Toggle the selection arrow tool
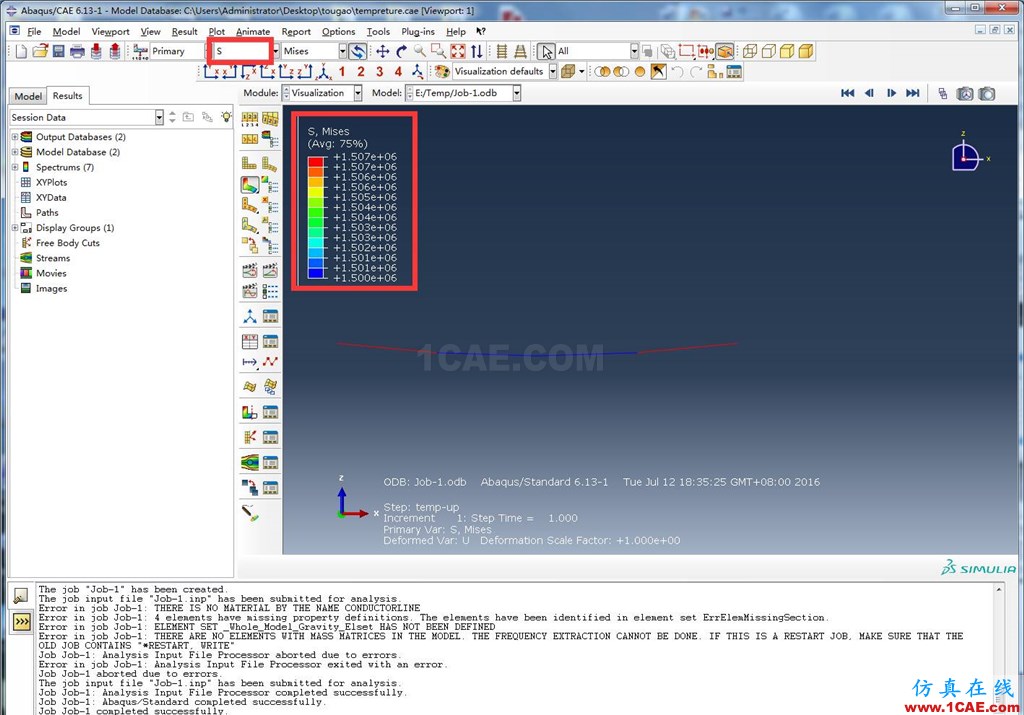 (x=546, y=51)
